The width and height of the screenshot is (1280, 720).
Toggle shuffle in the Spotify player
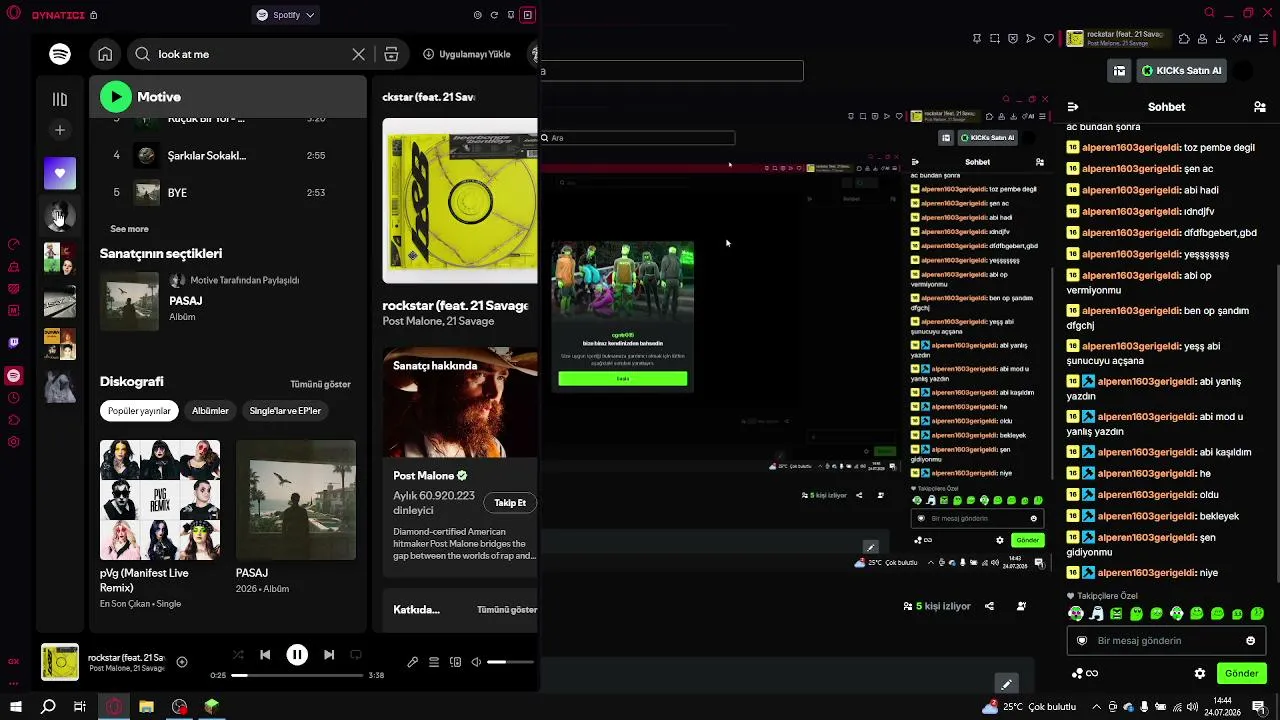[x=237, y=655]
